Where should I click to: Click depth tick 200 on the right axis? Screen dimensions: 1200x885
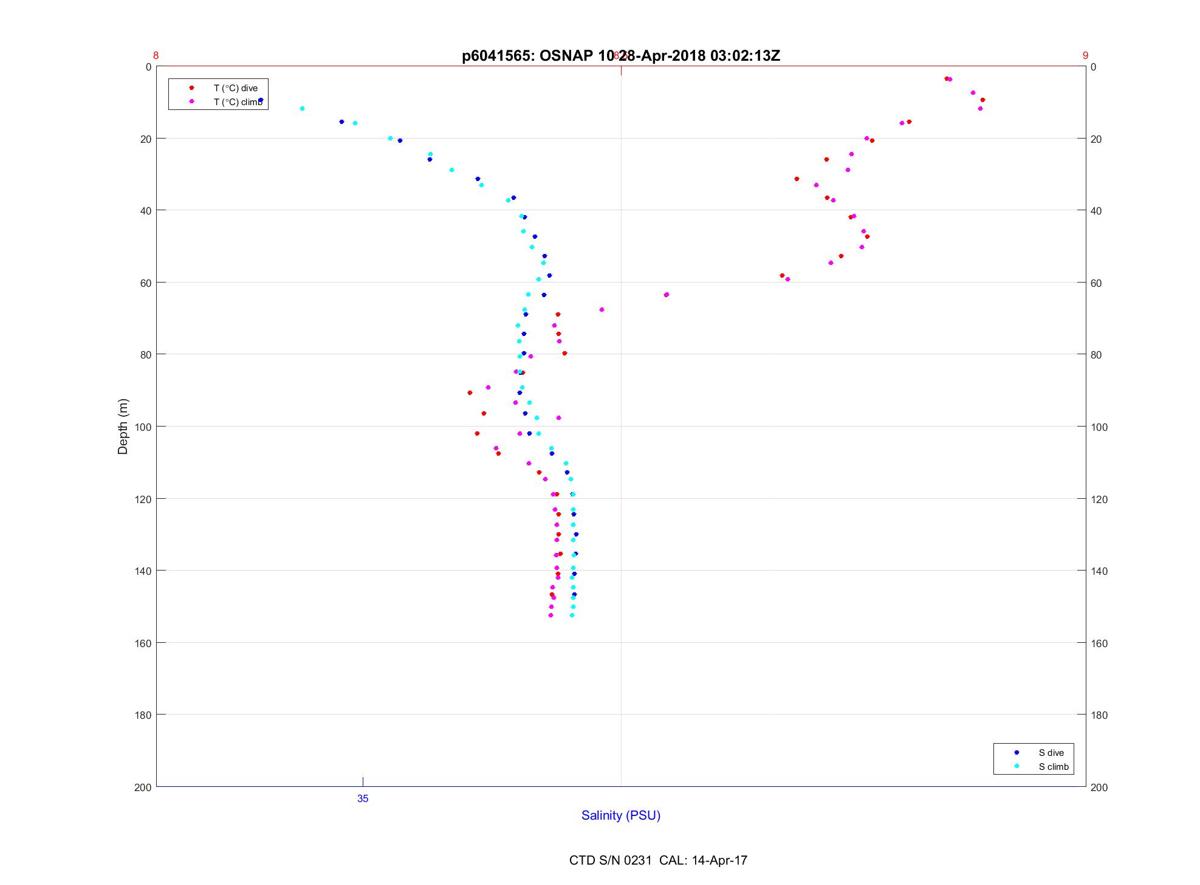point(1099,787)
